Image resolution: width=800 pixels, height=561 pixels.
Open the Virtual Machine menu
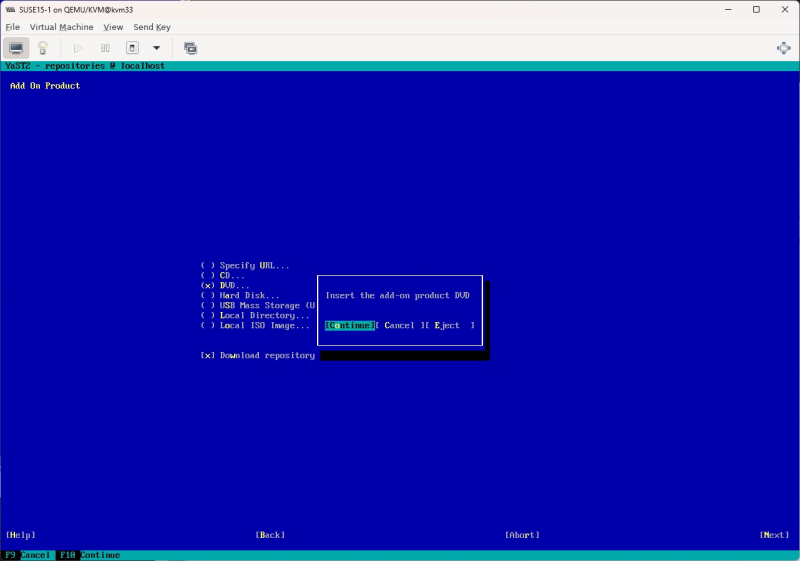(x=61, y=27)
